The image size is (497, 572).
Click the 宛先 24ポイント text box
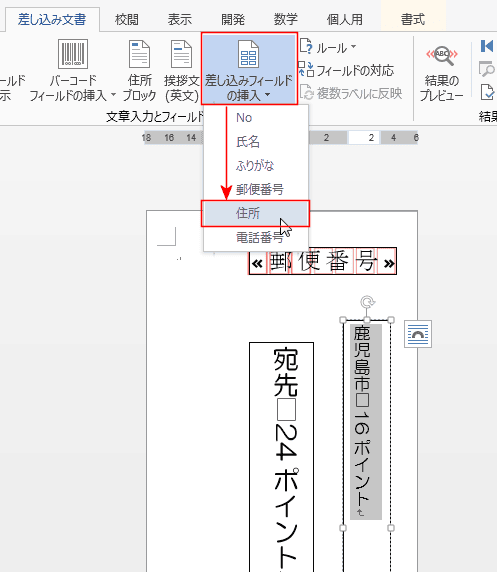(281, 456)
